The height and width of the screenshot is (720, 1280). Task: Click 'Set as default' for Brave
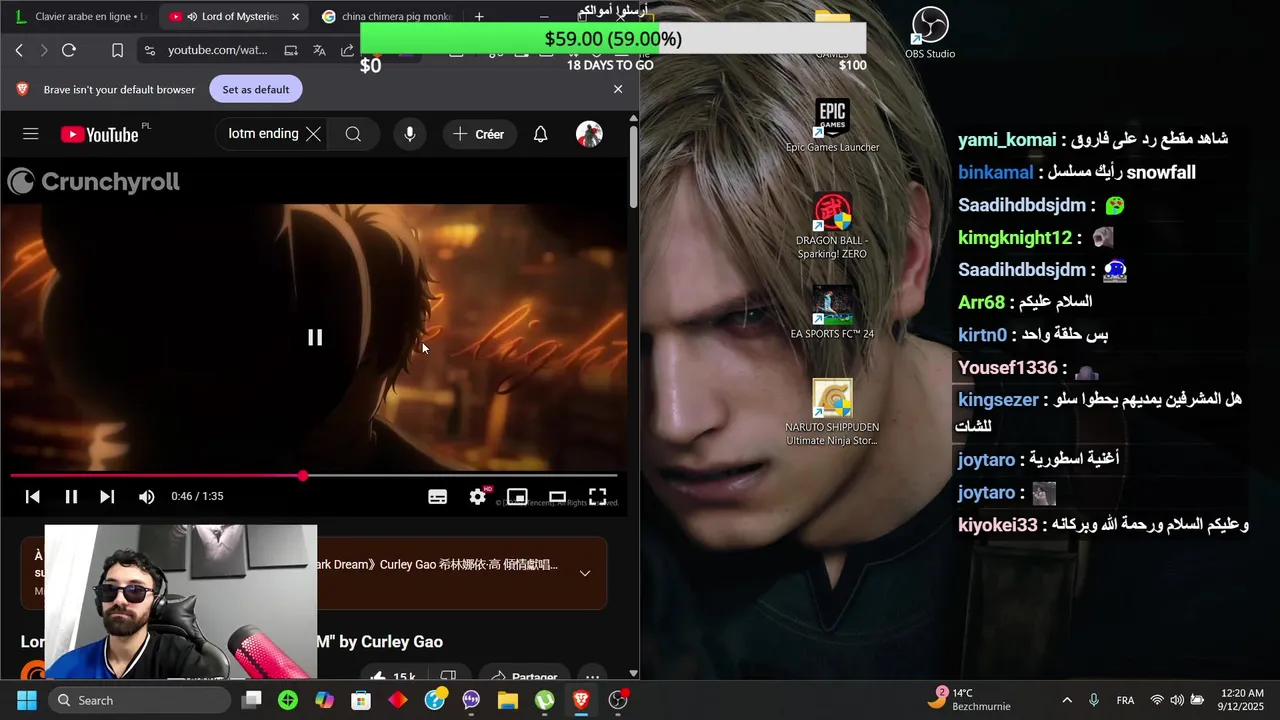(256, 89)
